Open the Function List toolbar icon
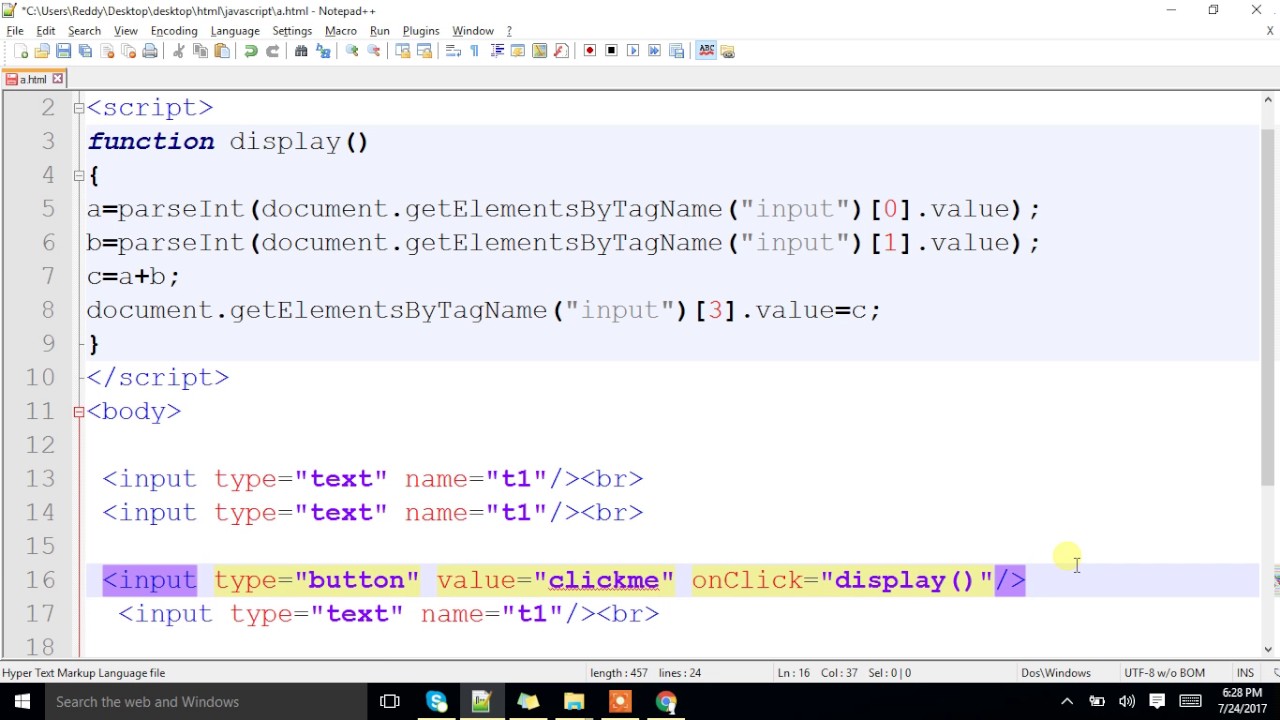Image resolution: width=1280 pixels, height=720 pixels. coord(561,51)
